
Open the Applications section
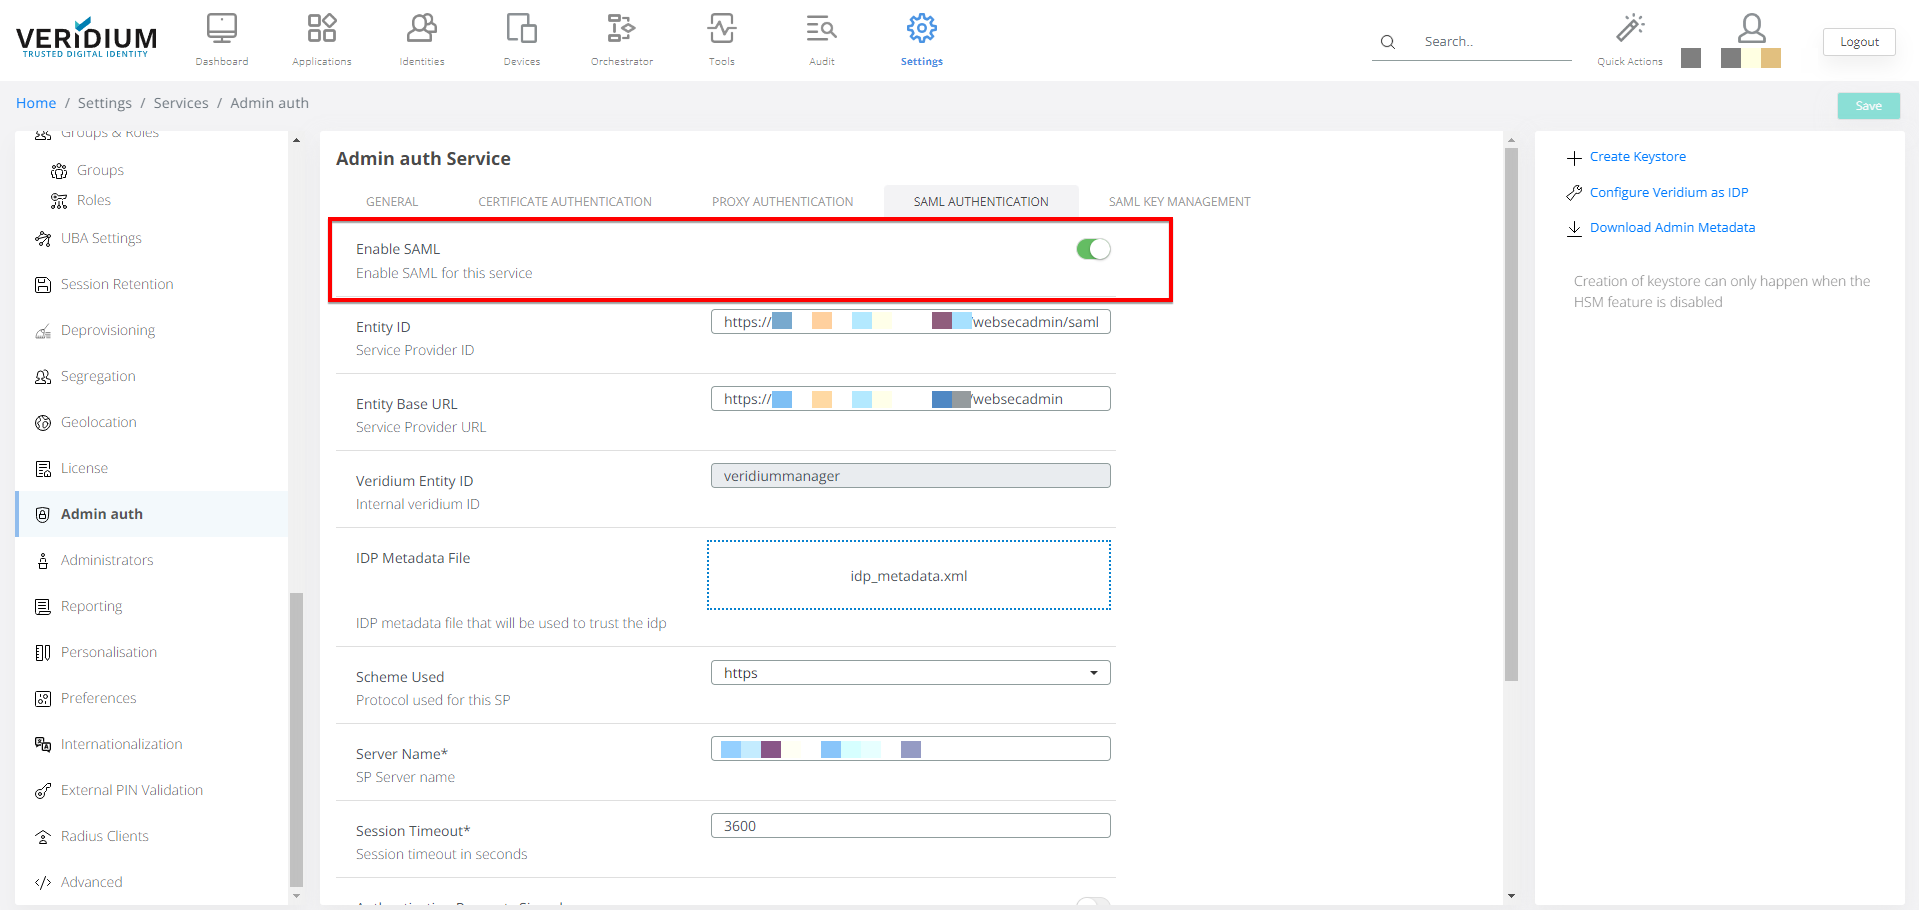(x=321, y=38)
